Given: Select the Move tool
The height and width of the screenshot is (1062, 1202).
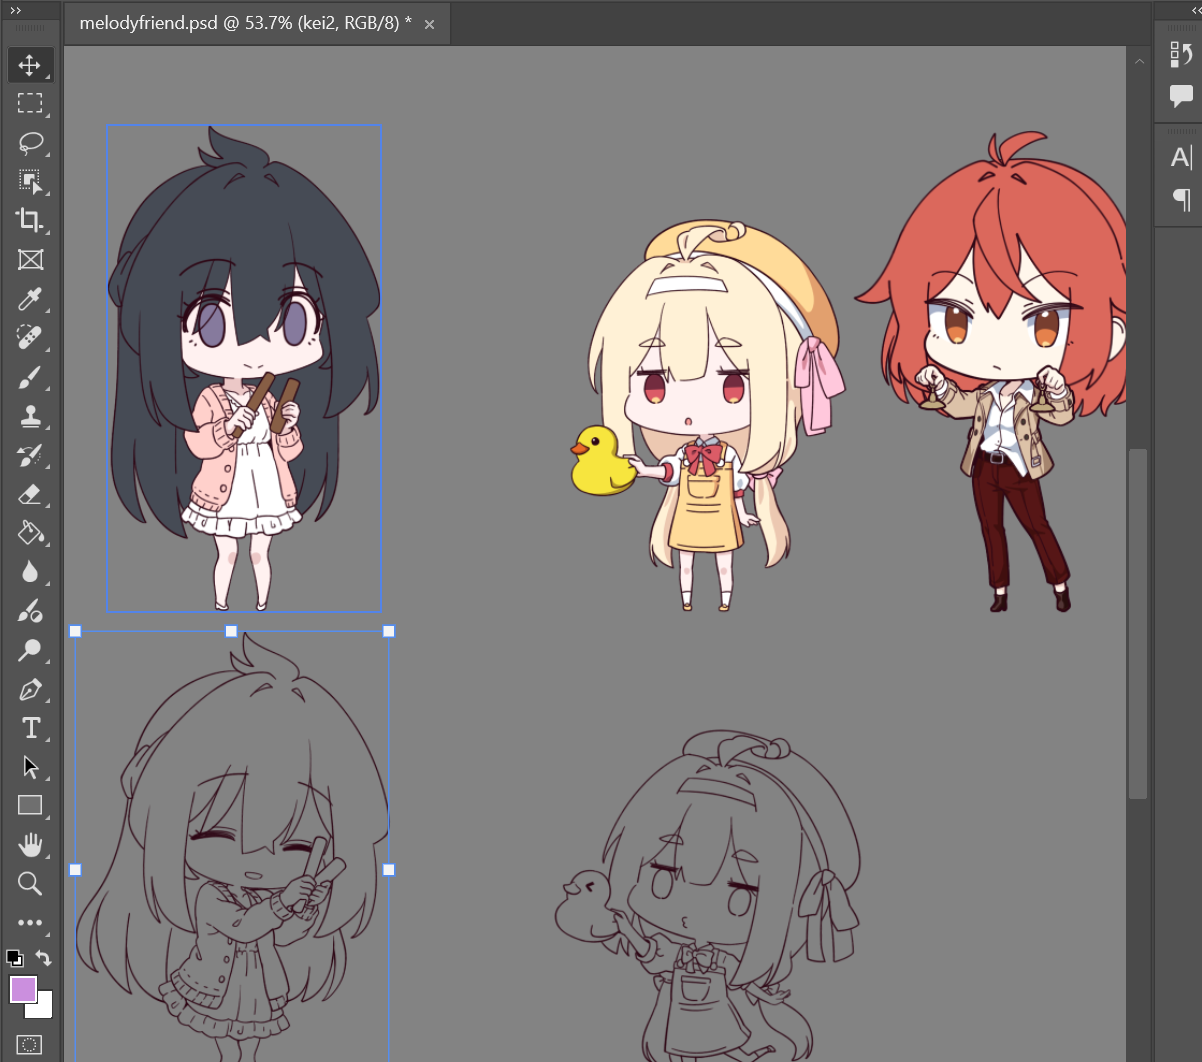Looking at the screenshot, I should click(30, 65).
